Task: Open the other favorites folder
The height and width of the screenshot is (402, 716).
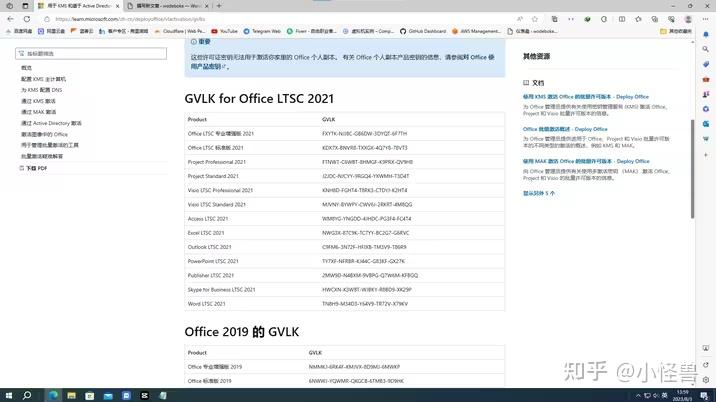Action: coord(676,31)
